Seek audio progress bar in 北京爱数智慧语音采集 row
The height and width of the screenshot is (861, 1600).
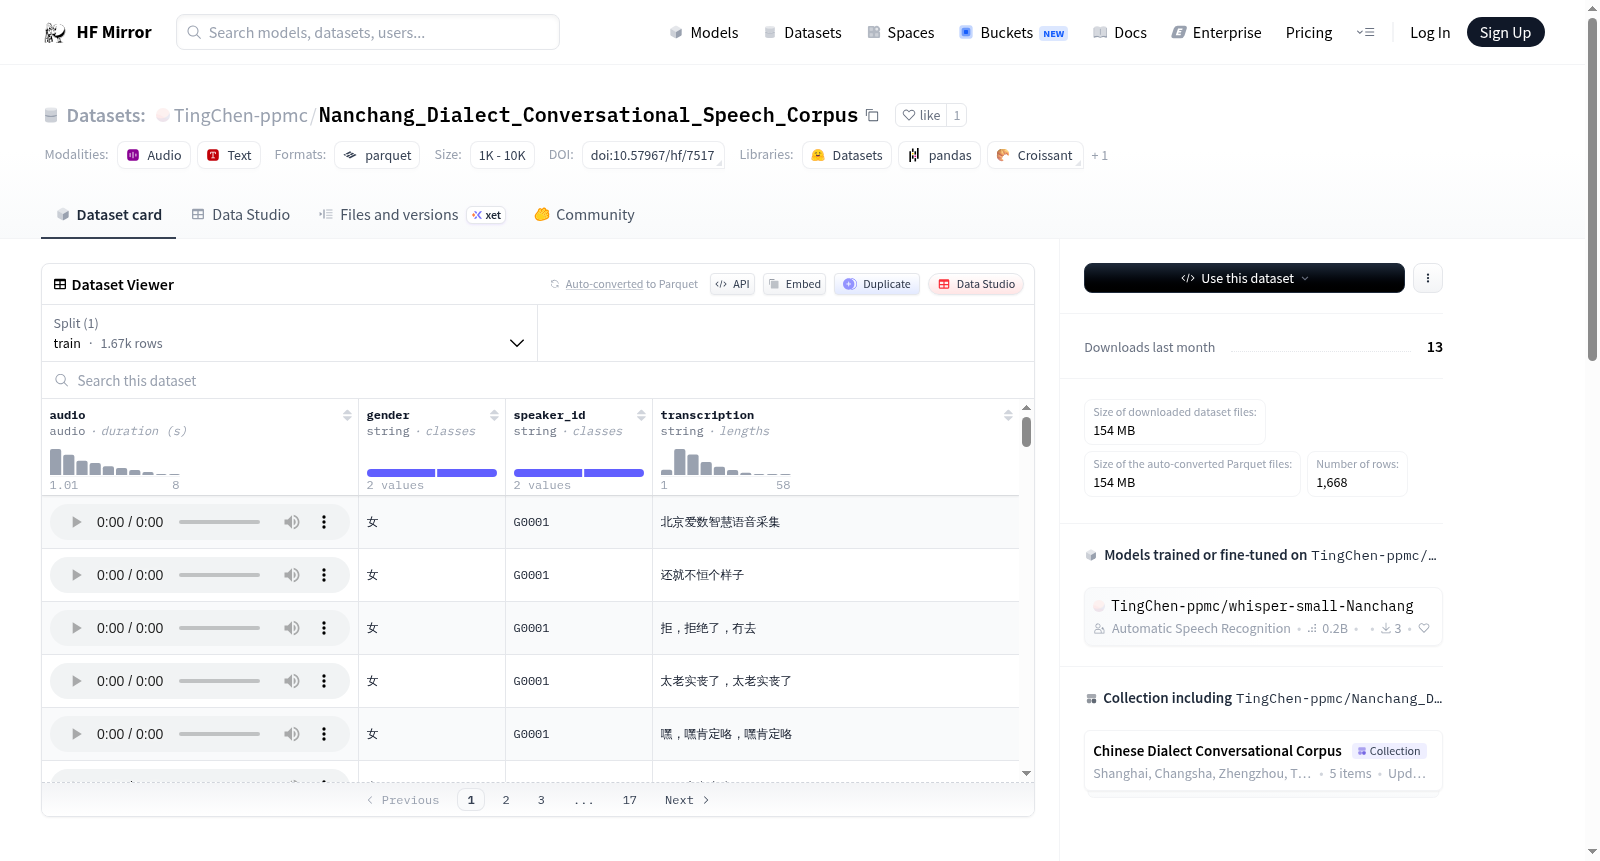point(219,522)
